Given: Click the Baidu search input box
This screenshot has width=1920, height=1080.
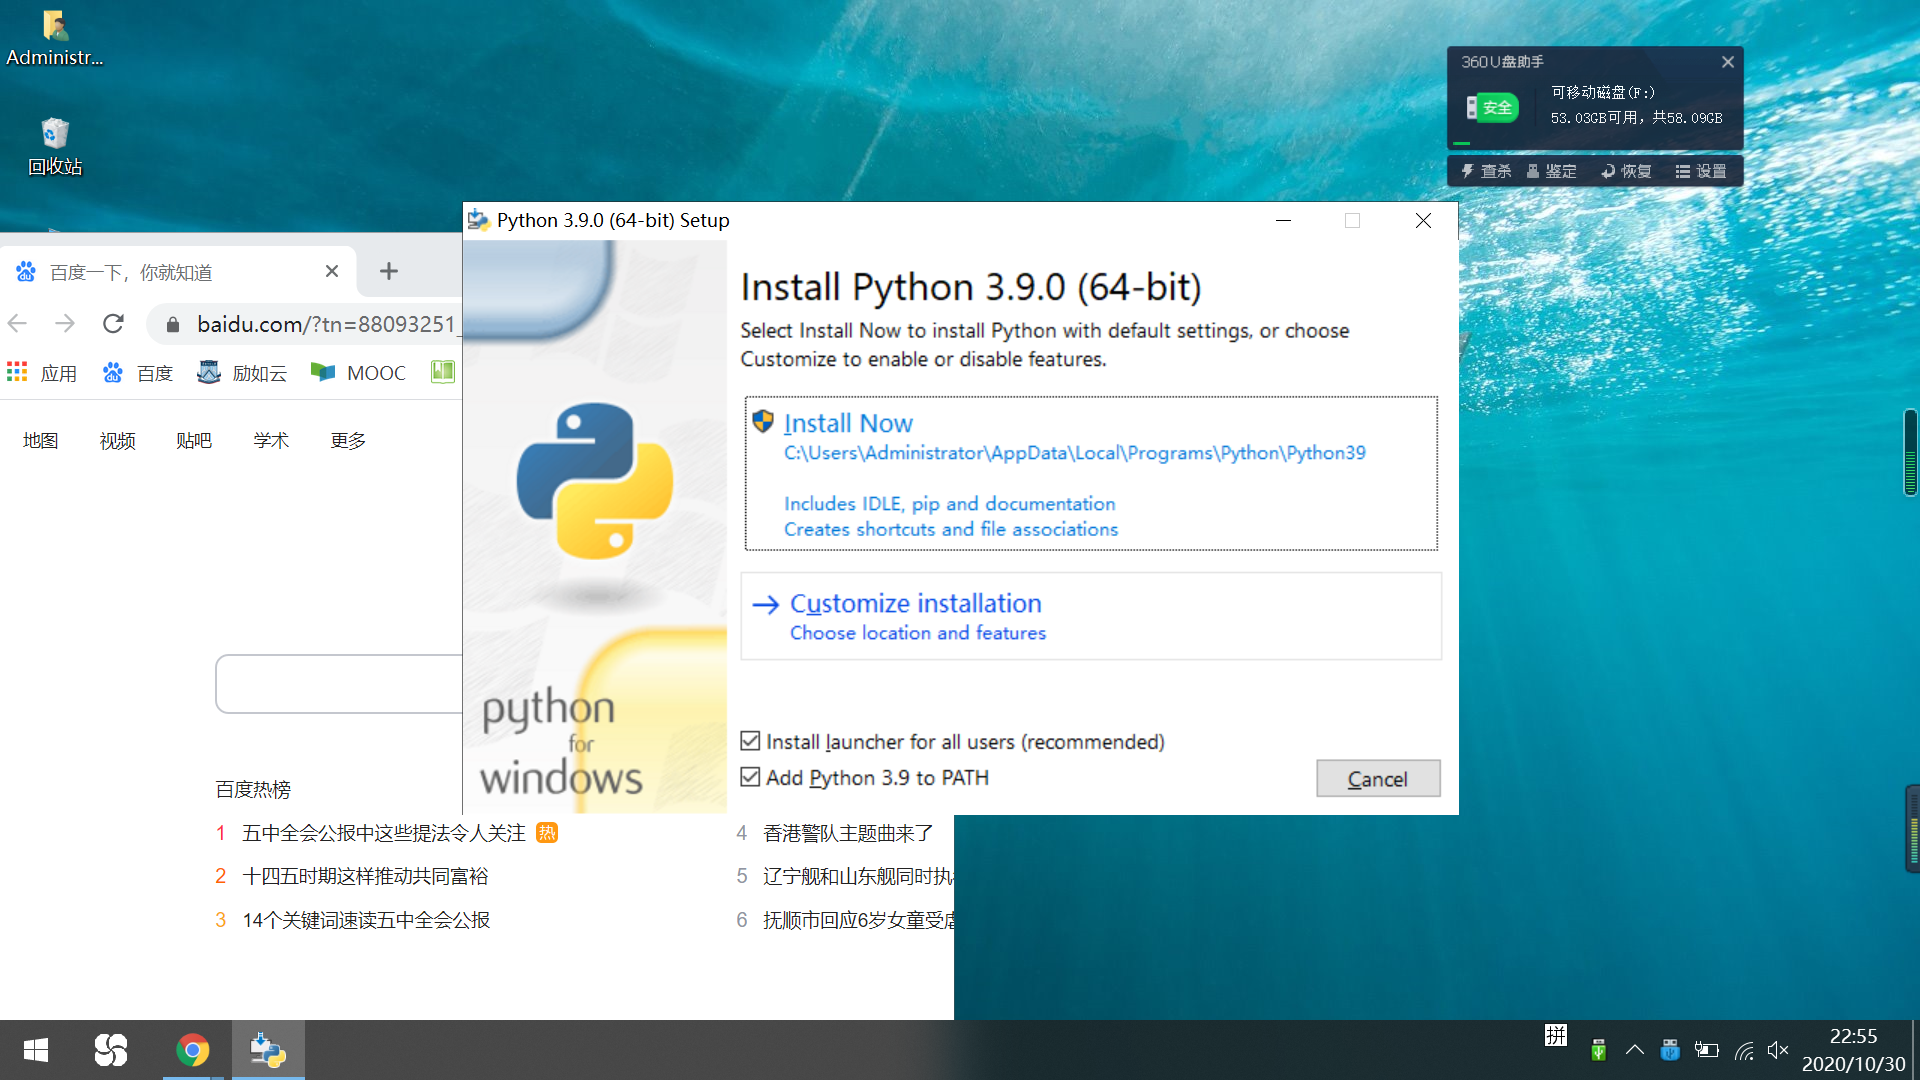Looking at the screenshot, I should pyautogui.click(x=340, y=684).
